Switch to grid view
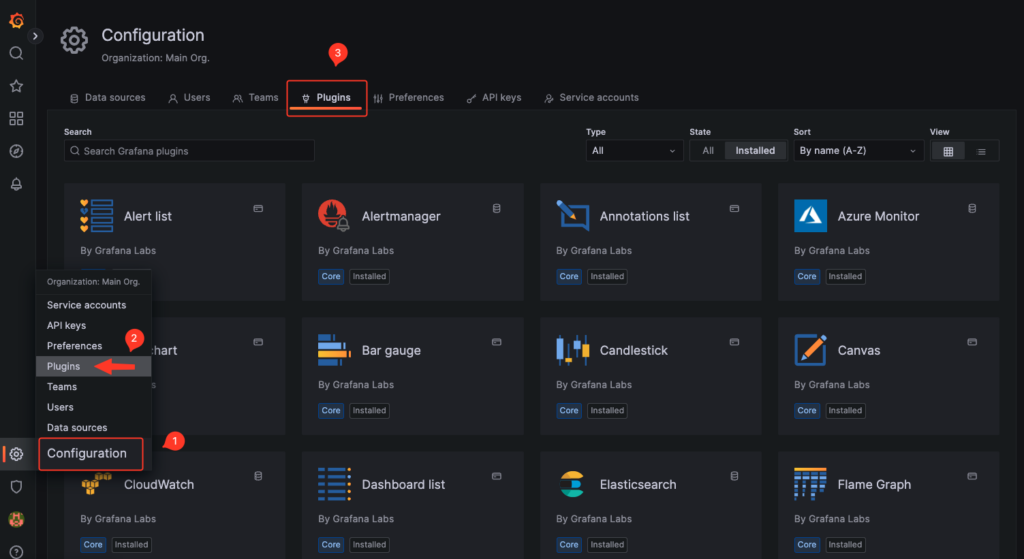This screenshot has width=1024, height=559. pos(948,152)
